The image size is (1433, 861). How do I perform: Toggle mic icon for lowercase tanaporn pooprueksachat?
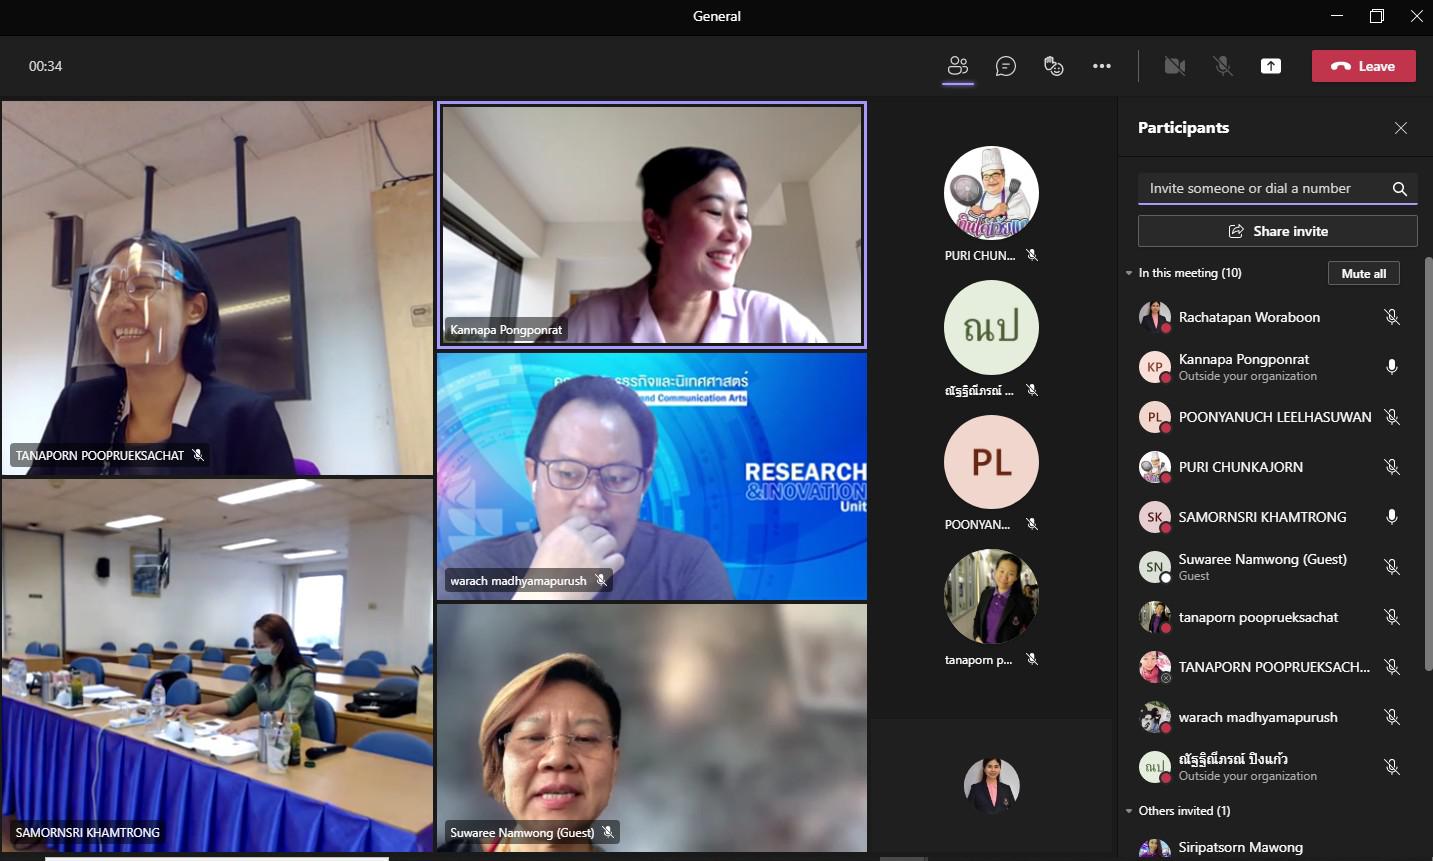click(x=1391, y=617)
